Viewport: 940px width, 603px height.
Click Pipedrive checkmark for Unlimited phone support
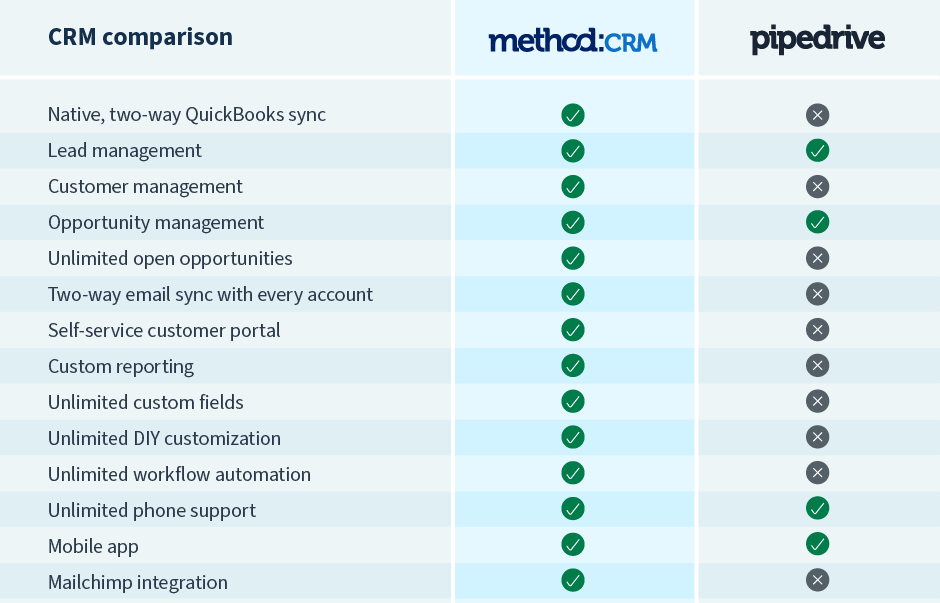coord(817,510)
